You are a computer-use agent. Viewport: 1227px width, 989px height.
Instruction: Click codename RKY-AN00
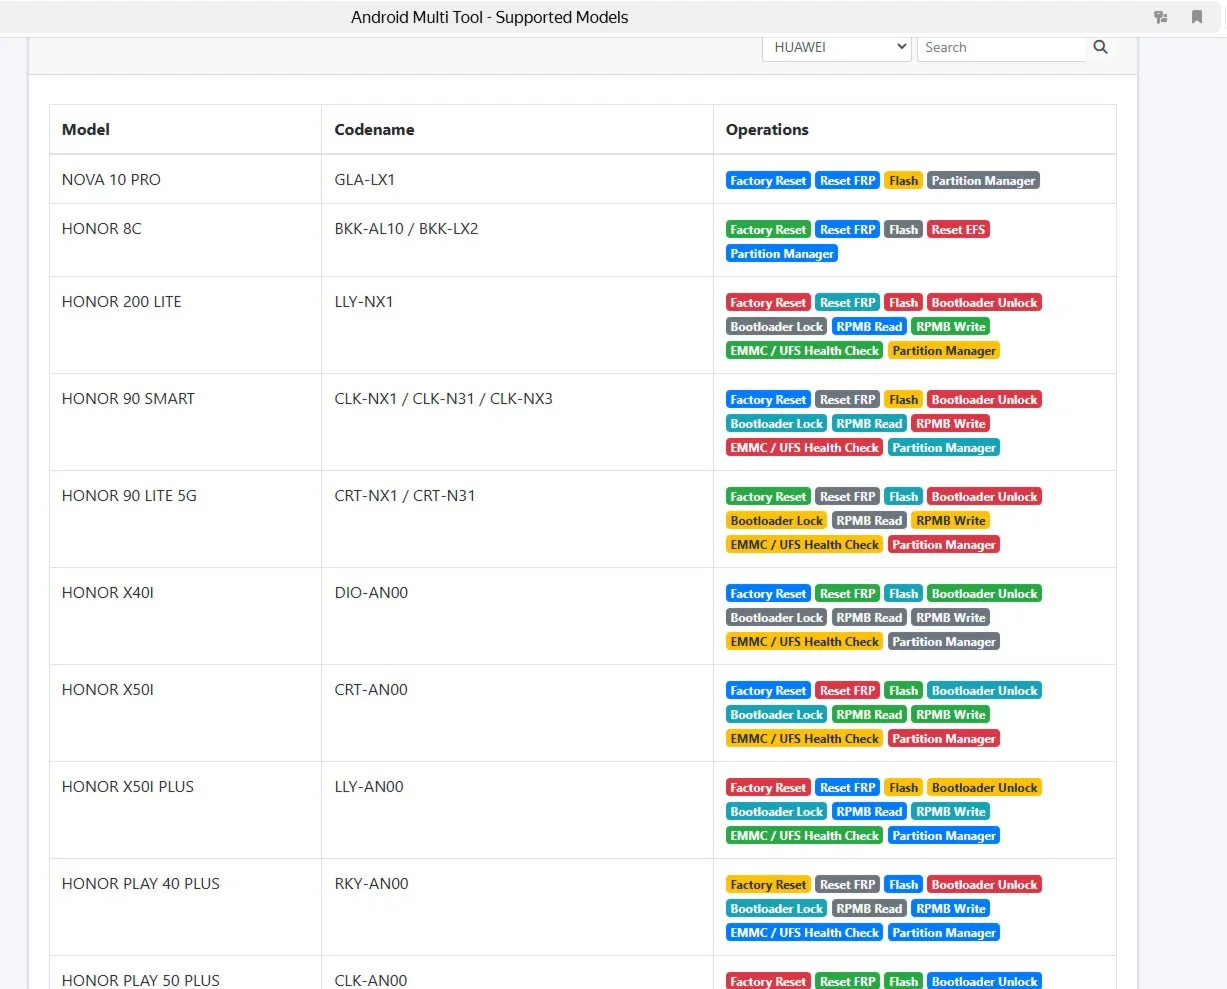click(x=371, y=884)
